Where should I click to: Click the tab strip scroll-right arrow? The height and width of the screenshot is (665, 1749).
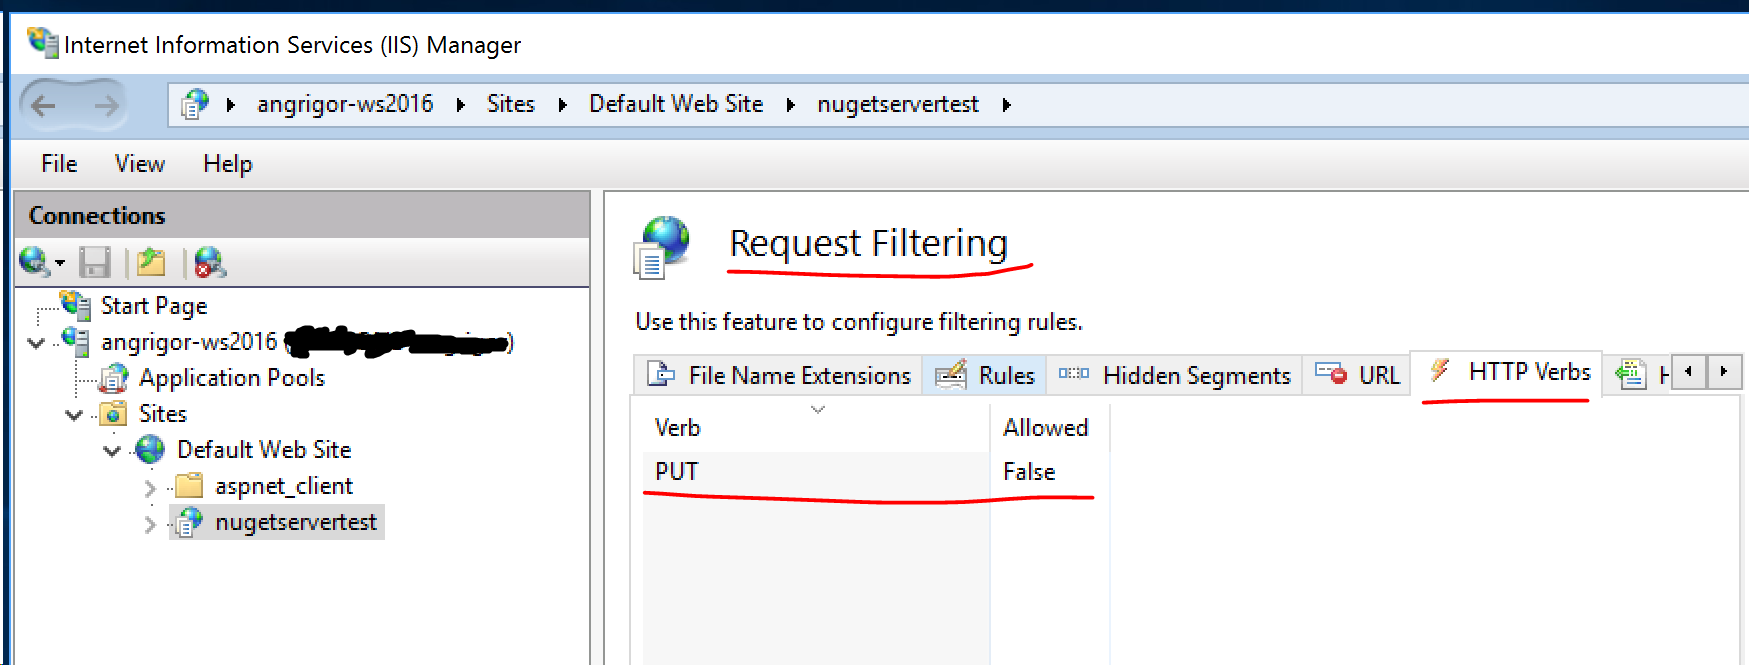[x=1724, y=372]
